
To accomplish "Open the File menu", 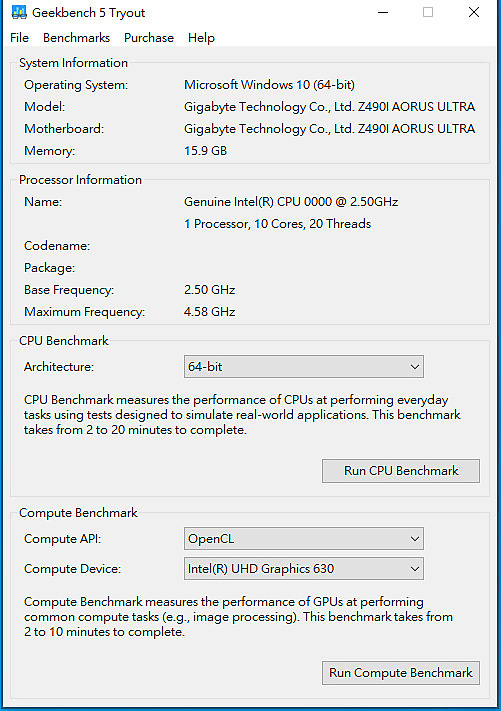I will 19,38.
